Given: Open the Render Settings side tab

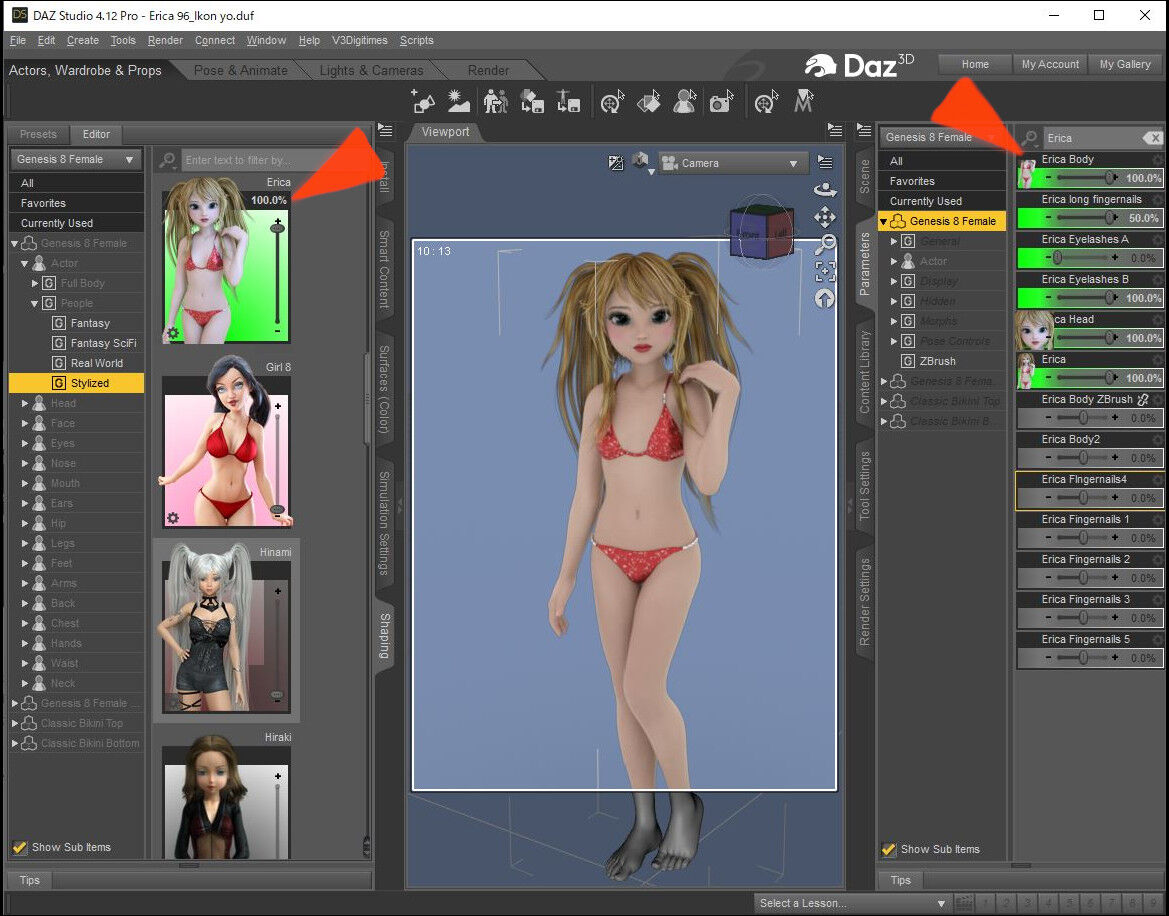Looking at the screenshot, I should point(865,602).
